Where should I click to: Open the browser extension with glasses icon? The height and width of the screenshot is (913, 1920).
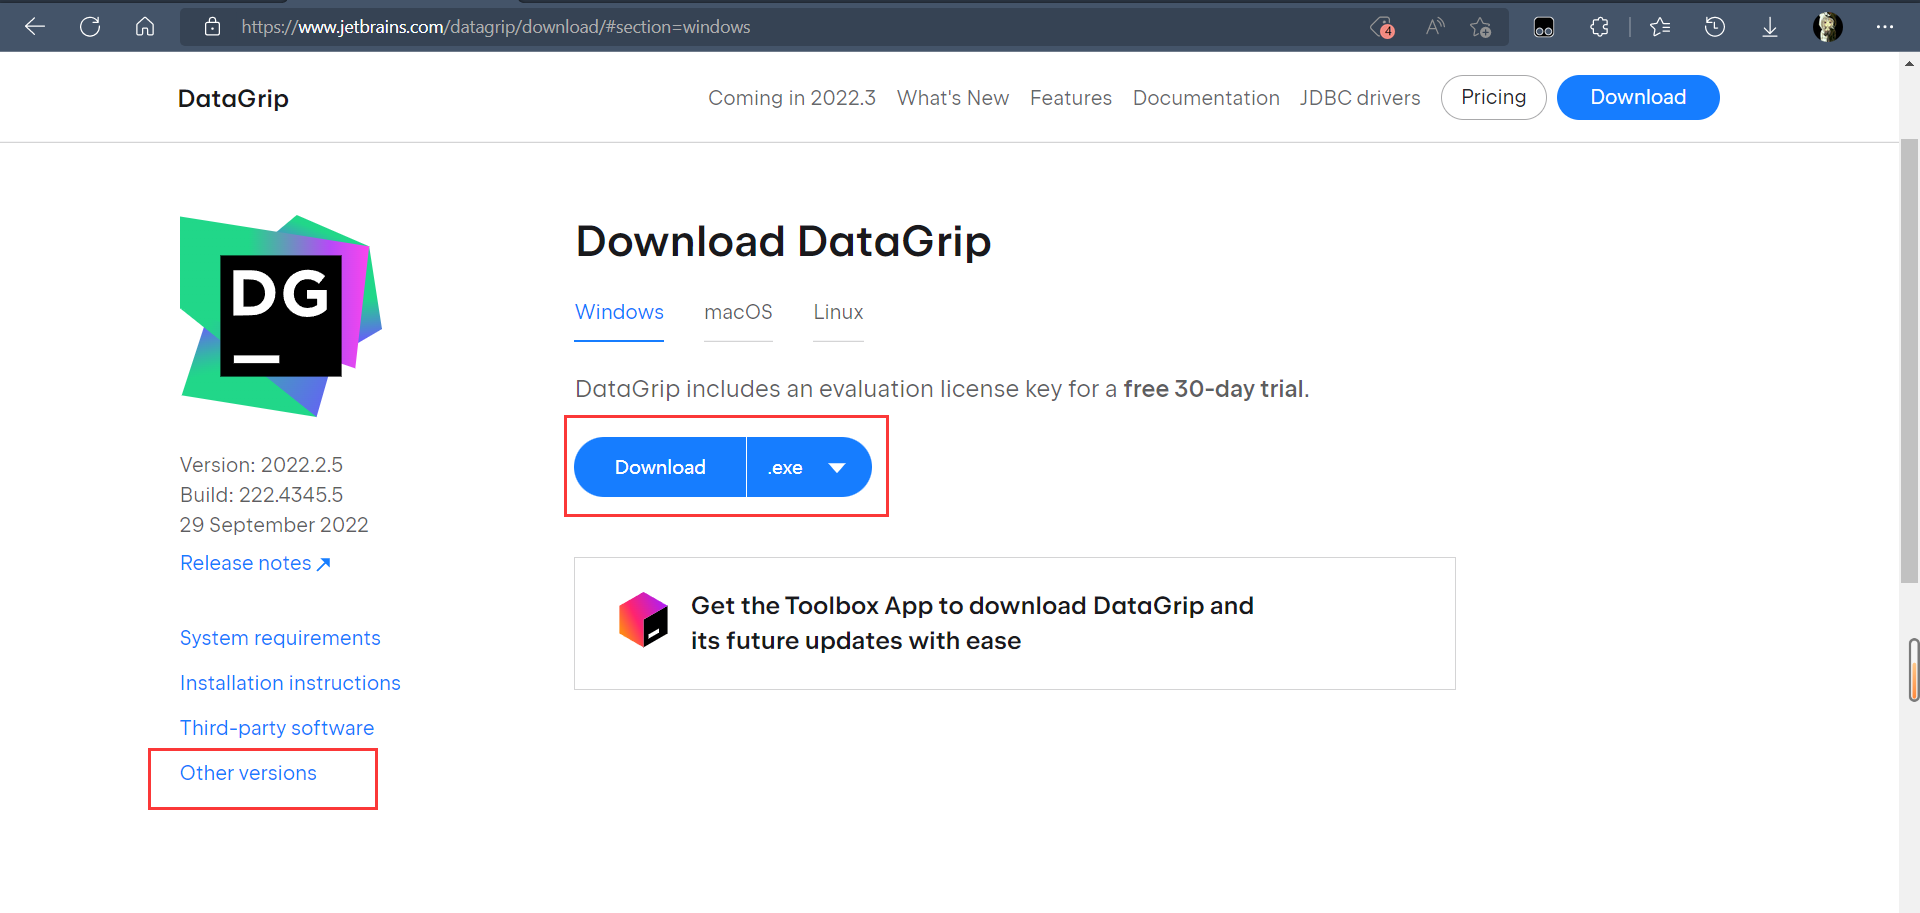click(1544, 28)
